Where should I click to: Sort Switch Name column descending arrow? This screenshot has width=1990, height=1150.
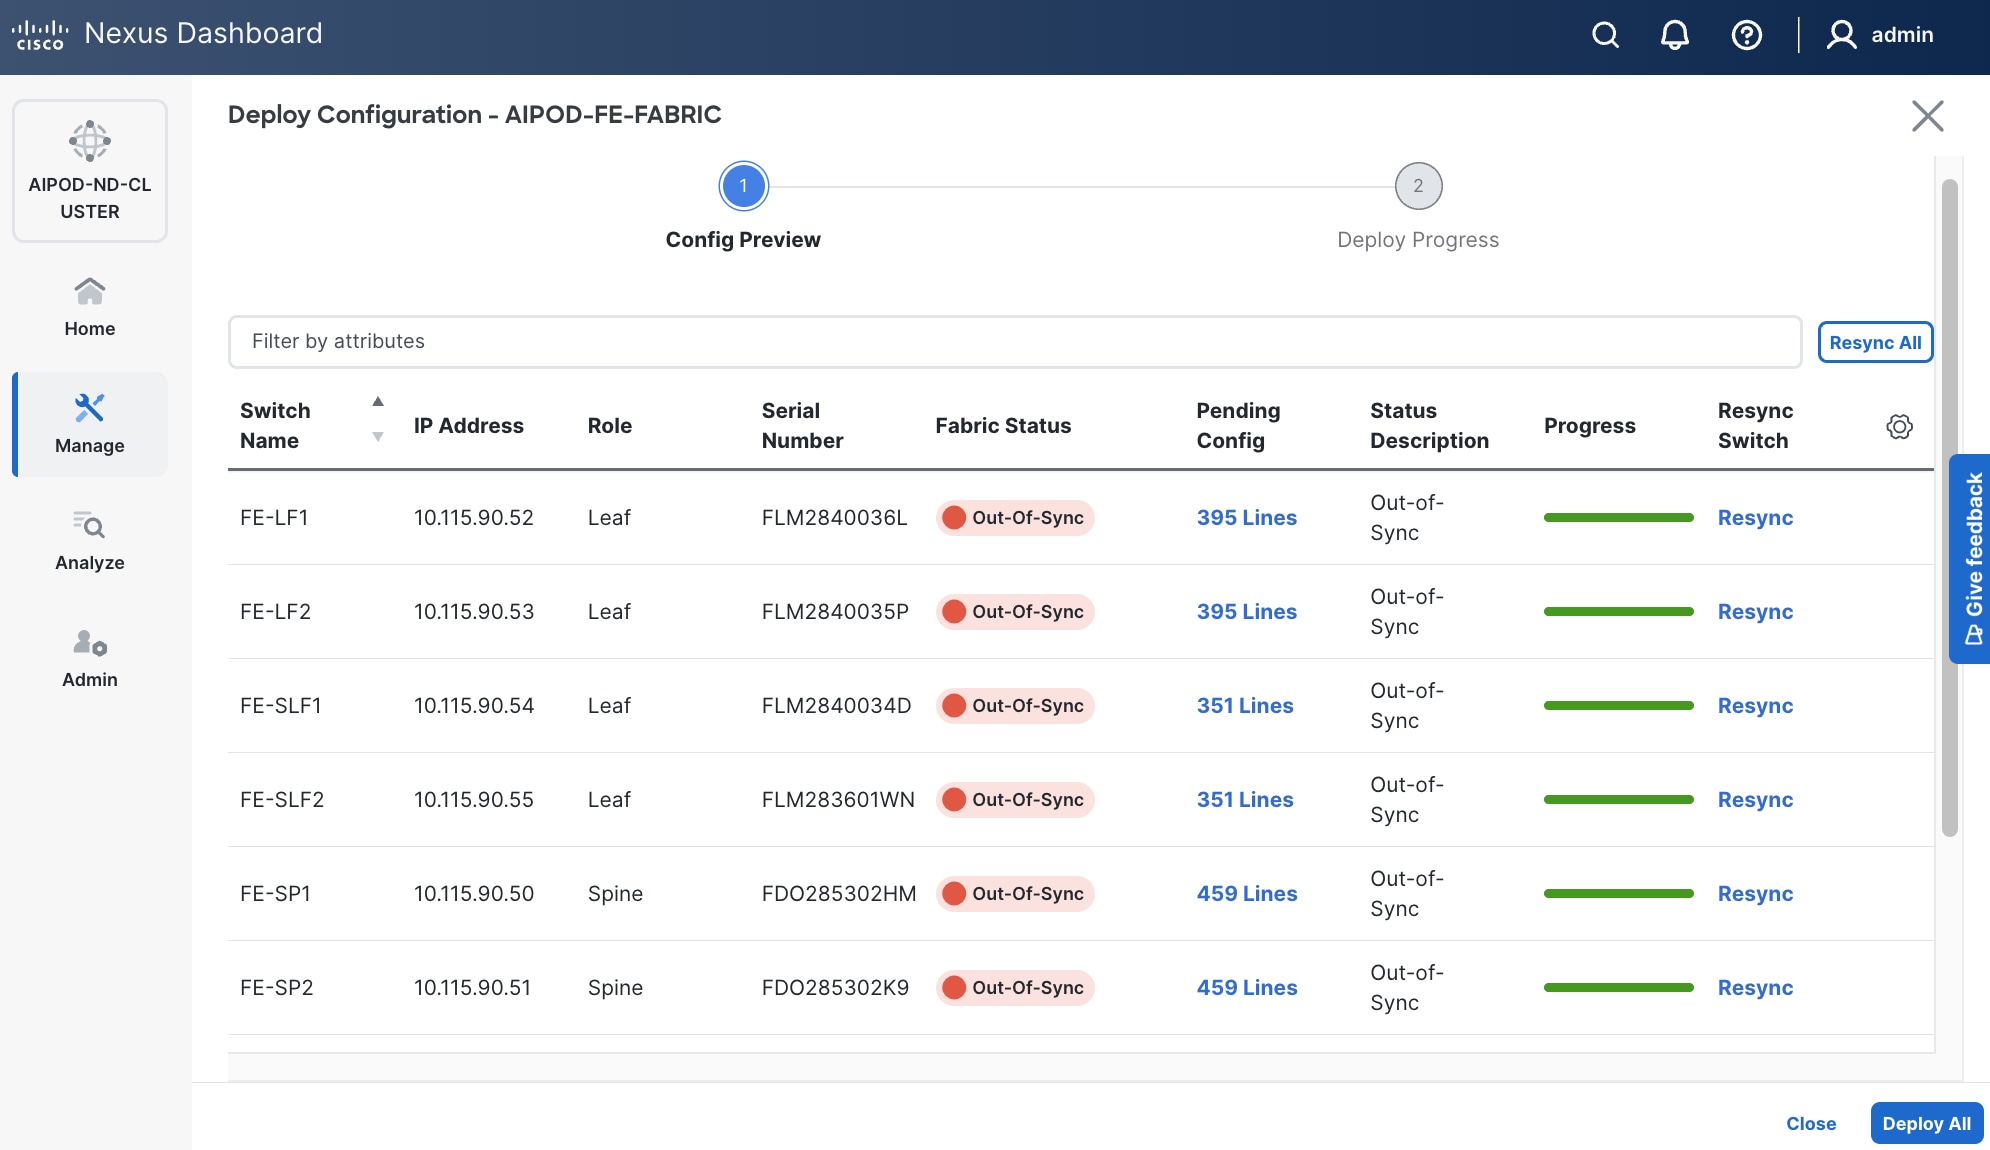tap(378, 437)
